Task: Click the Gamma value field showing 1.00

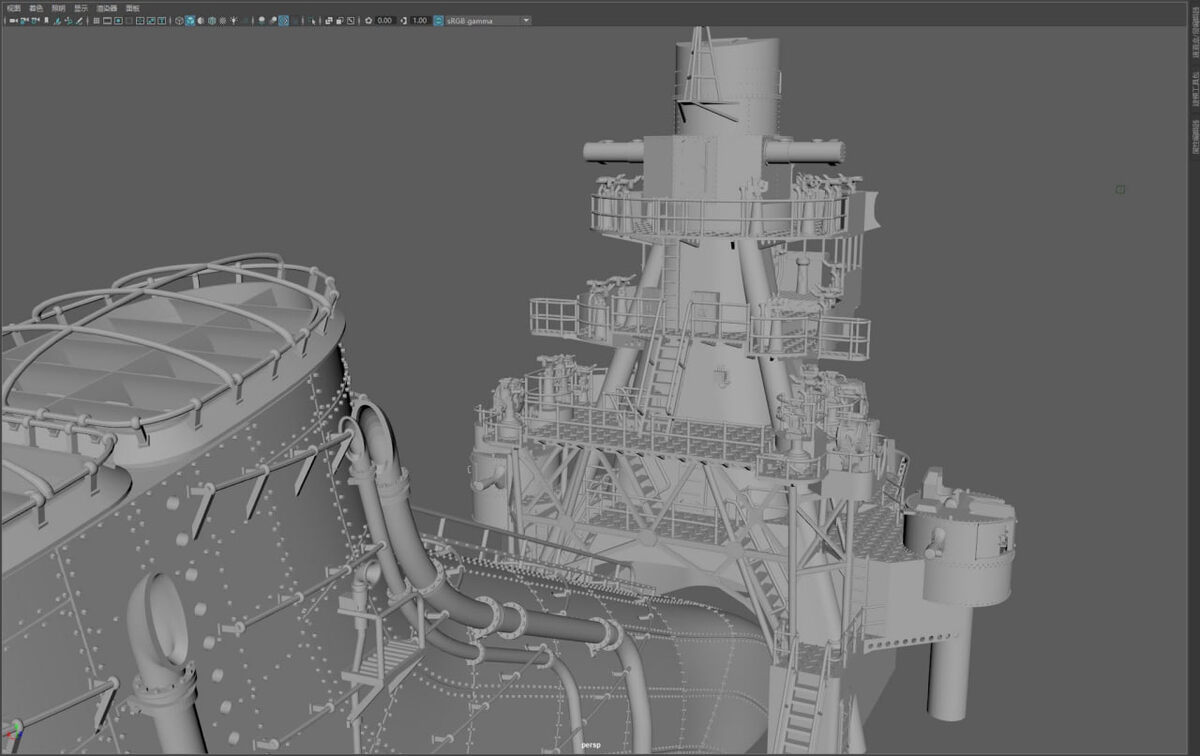Action: point(420,20)
